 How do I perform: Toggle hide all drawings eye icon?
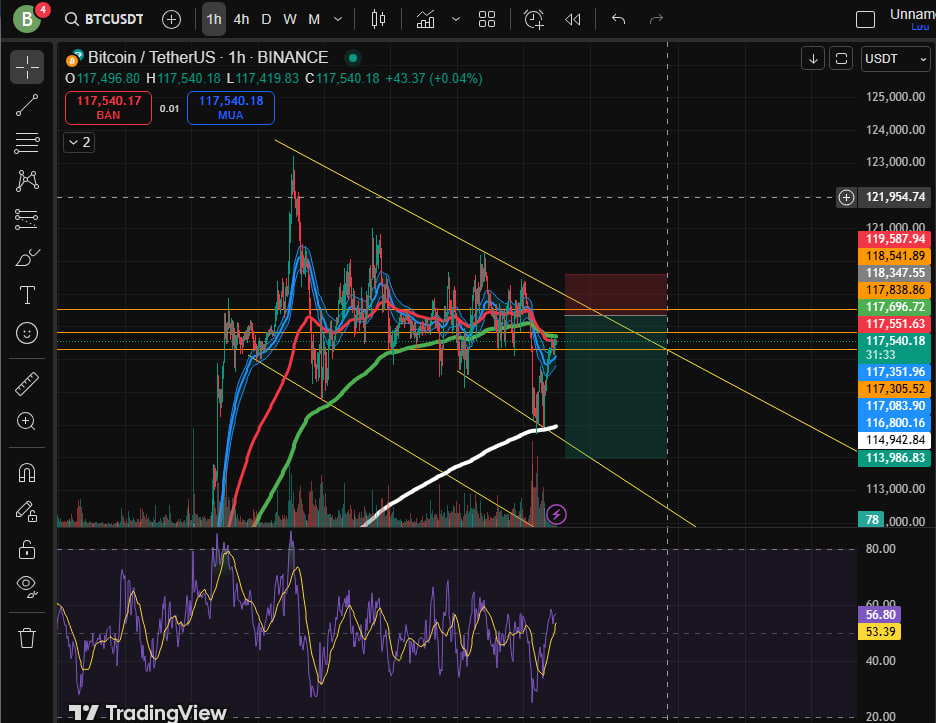pyautogui.click(x=27, y=586)
